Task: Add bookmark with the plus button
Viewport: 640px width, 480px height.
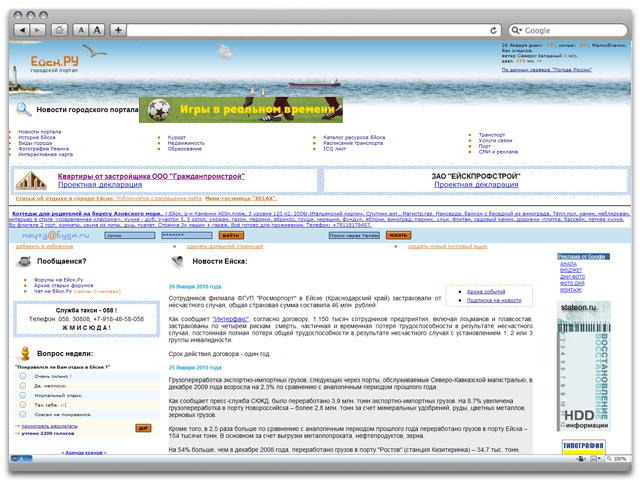Action: 118,30
